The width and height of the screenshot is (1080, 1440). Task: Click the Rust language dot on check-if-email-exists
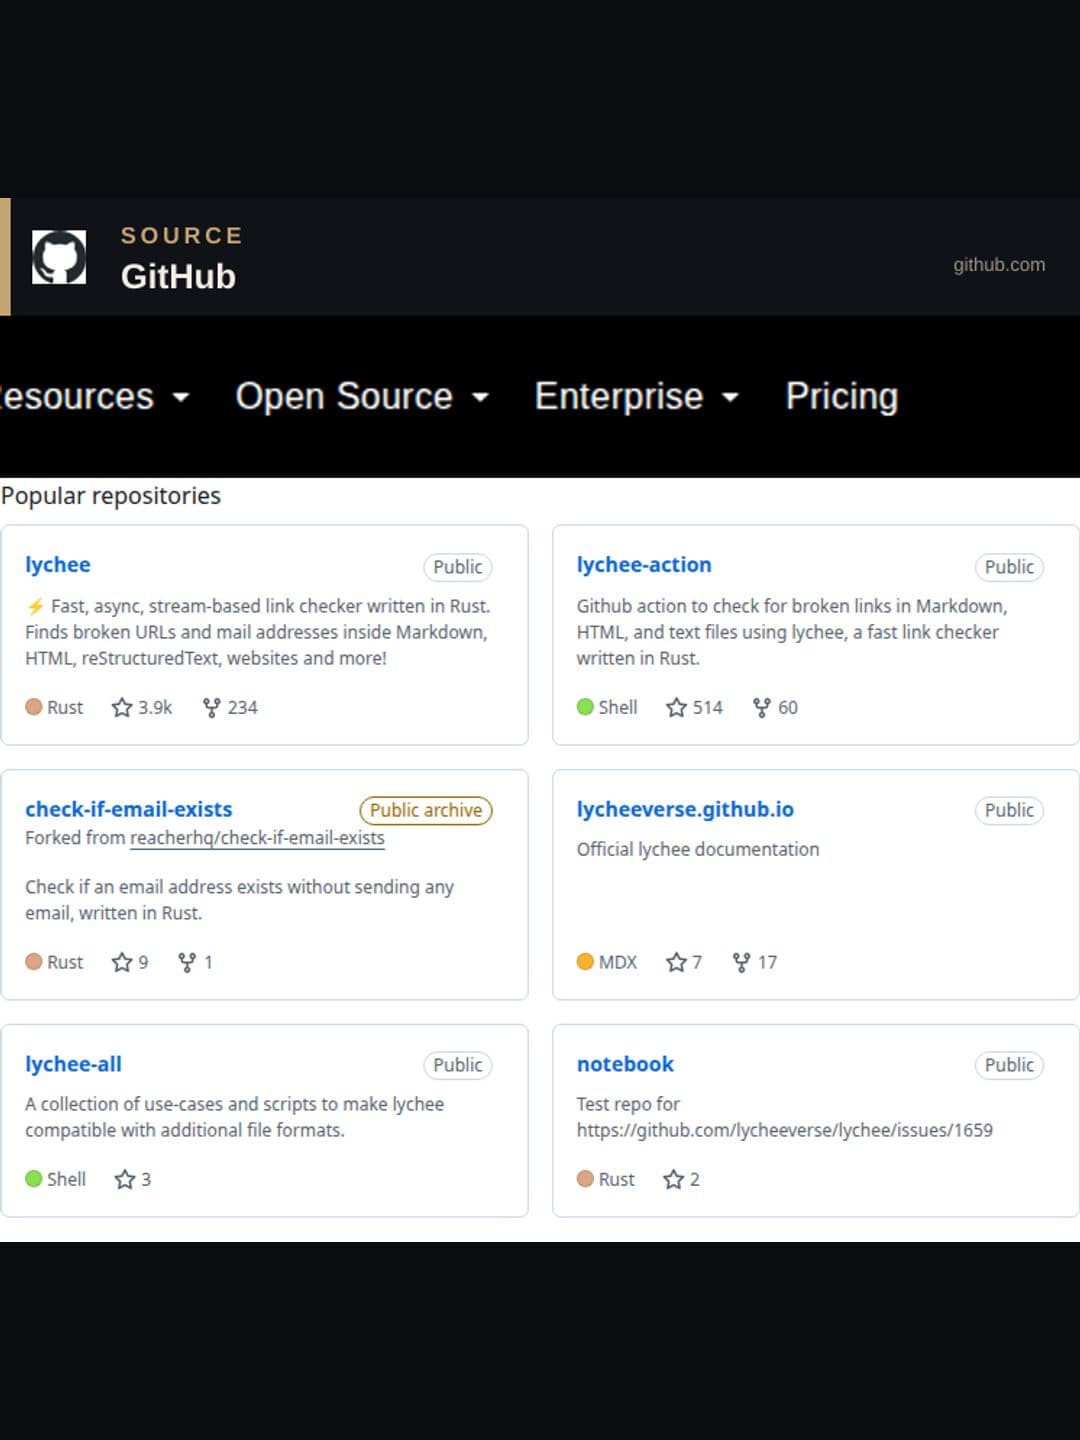(x=34, y=962)
